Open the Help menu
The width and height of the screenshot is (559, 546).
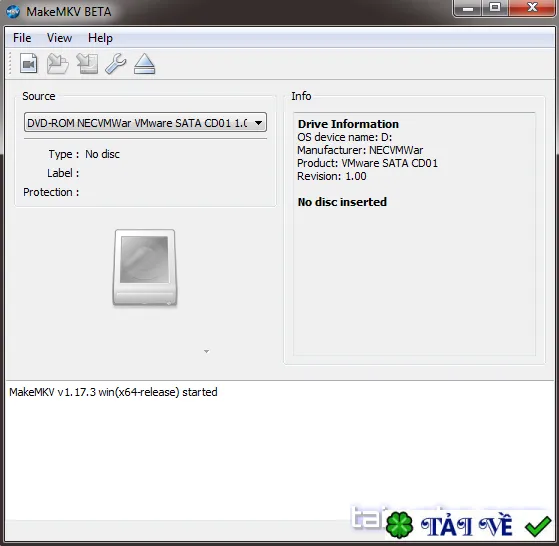pos(100,38)
